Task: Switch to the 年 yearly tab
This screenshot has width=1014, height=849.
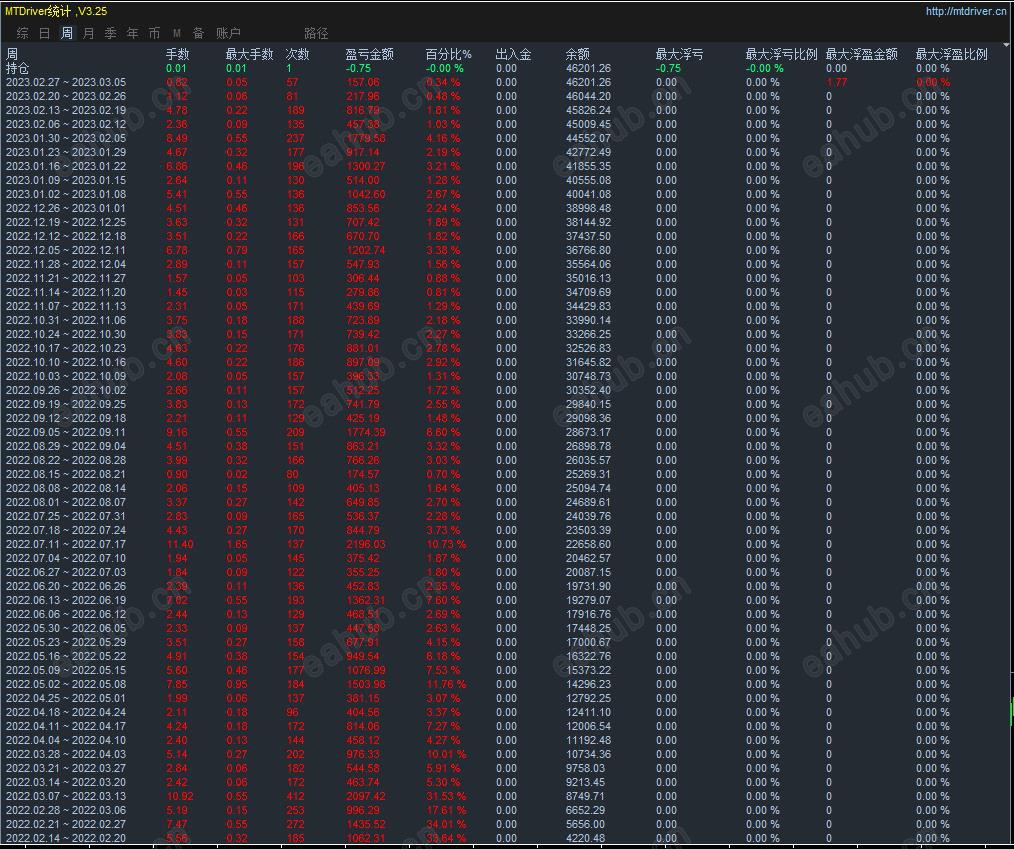Action: [133, 33]
